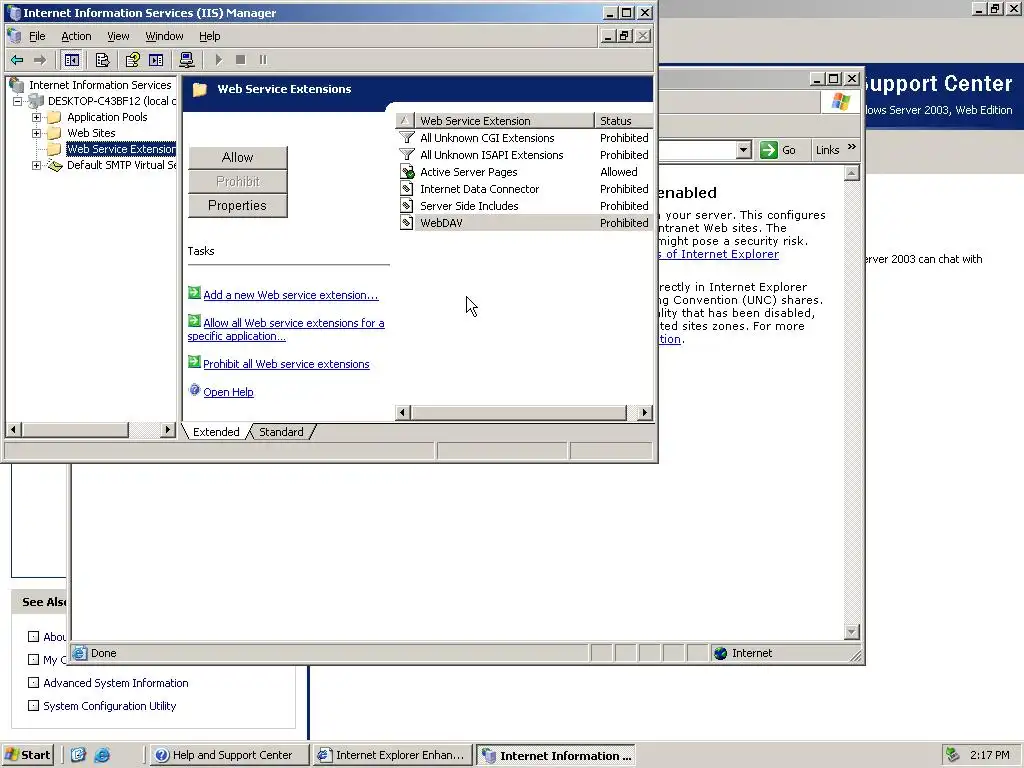This screenshot has width=1024, height=768.
Task: Click the Windows Start button
Action: pos(27,755)
